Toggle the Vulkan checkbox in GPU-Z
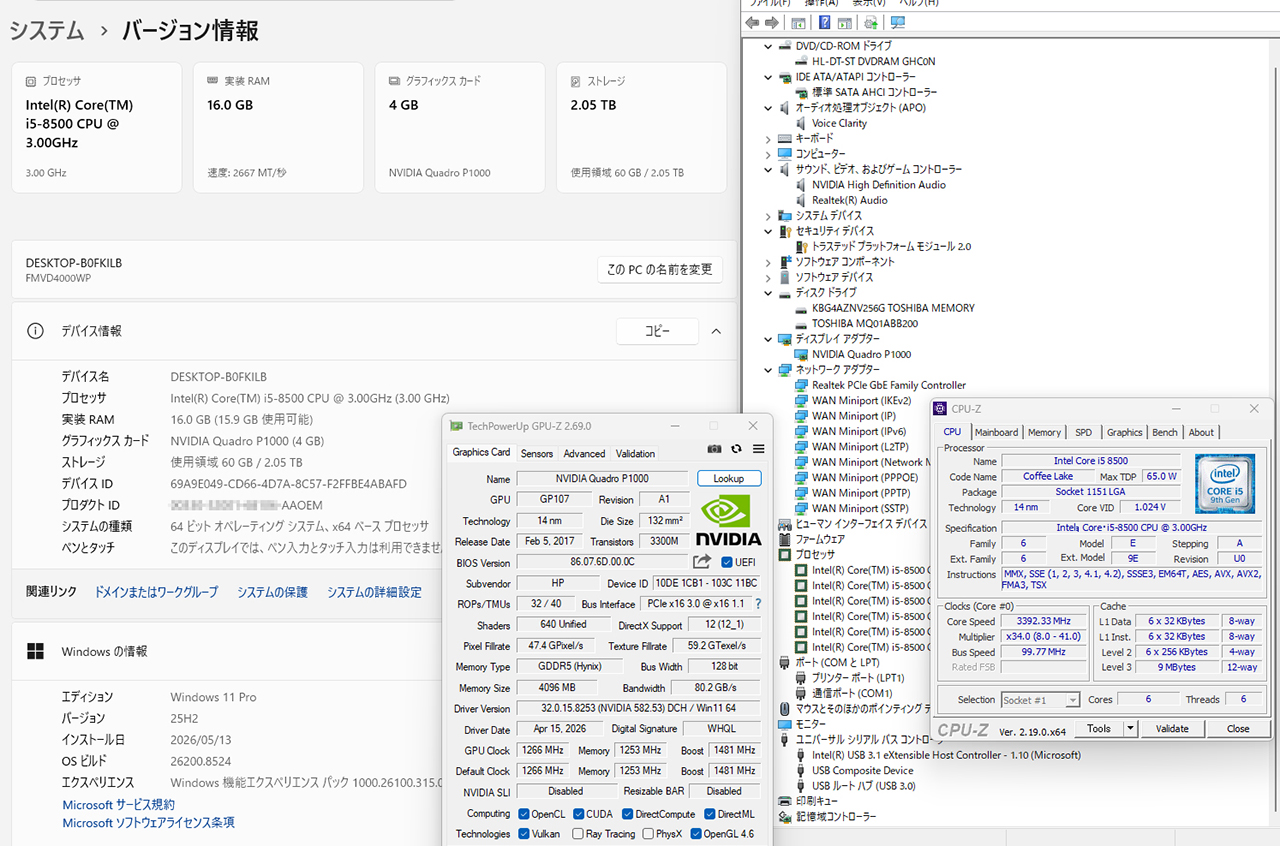 [524, 834]
